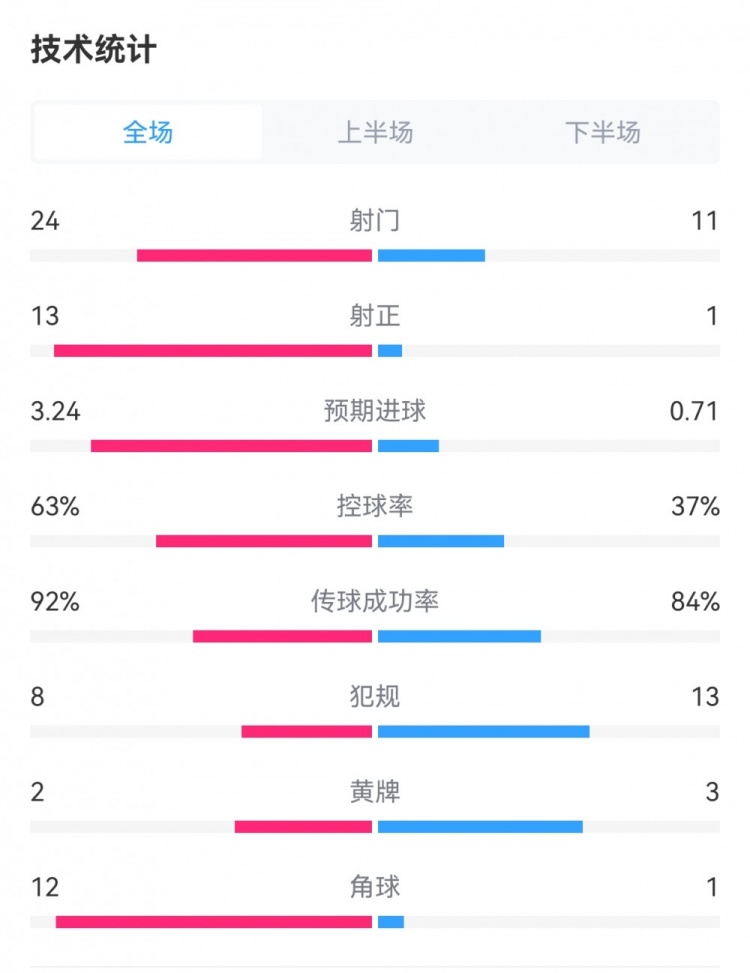750x973 pixels.
Task: Click the blue 控球率 bar
Action: point(441,541)
